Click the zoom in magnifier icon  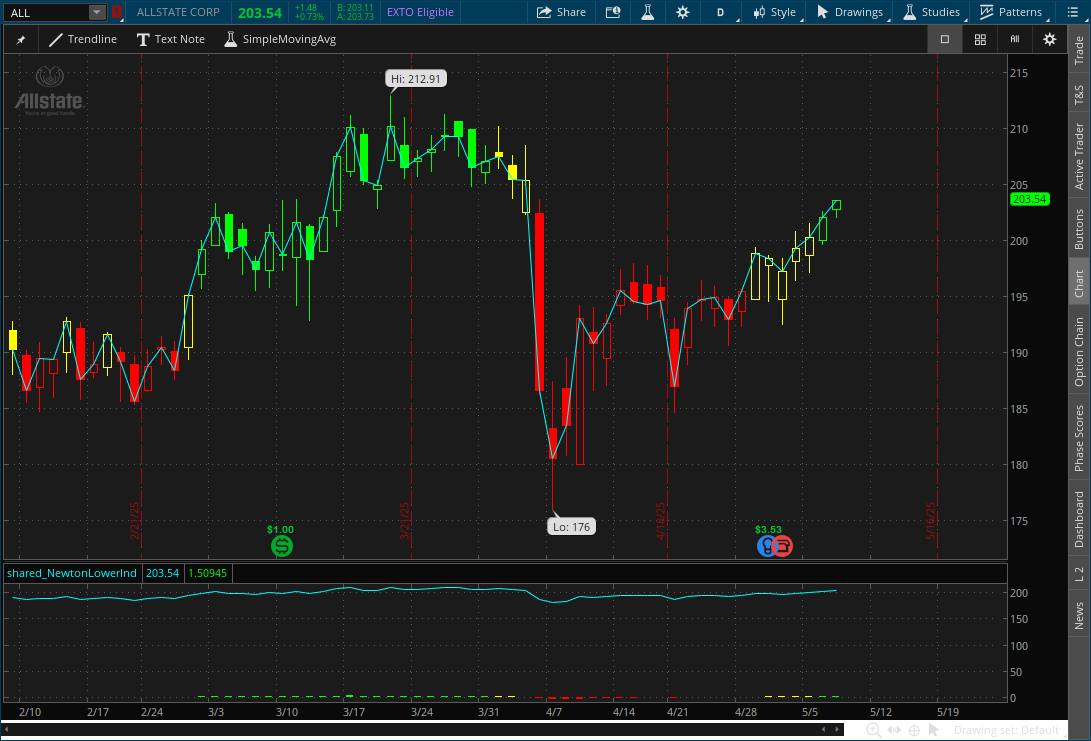click(x=873, y=730)
